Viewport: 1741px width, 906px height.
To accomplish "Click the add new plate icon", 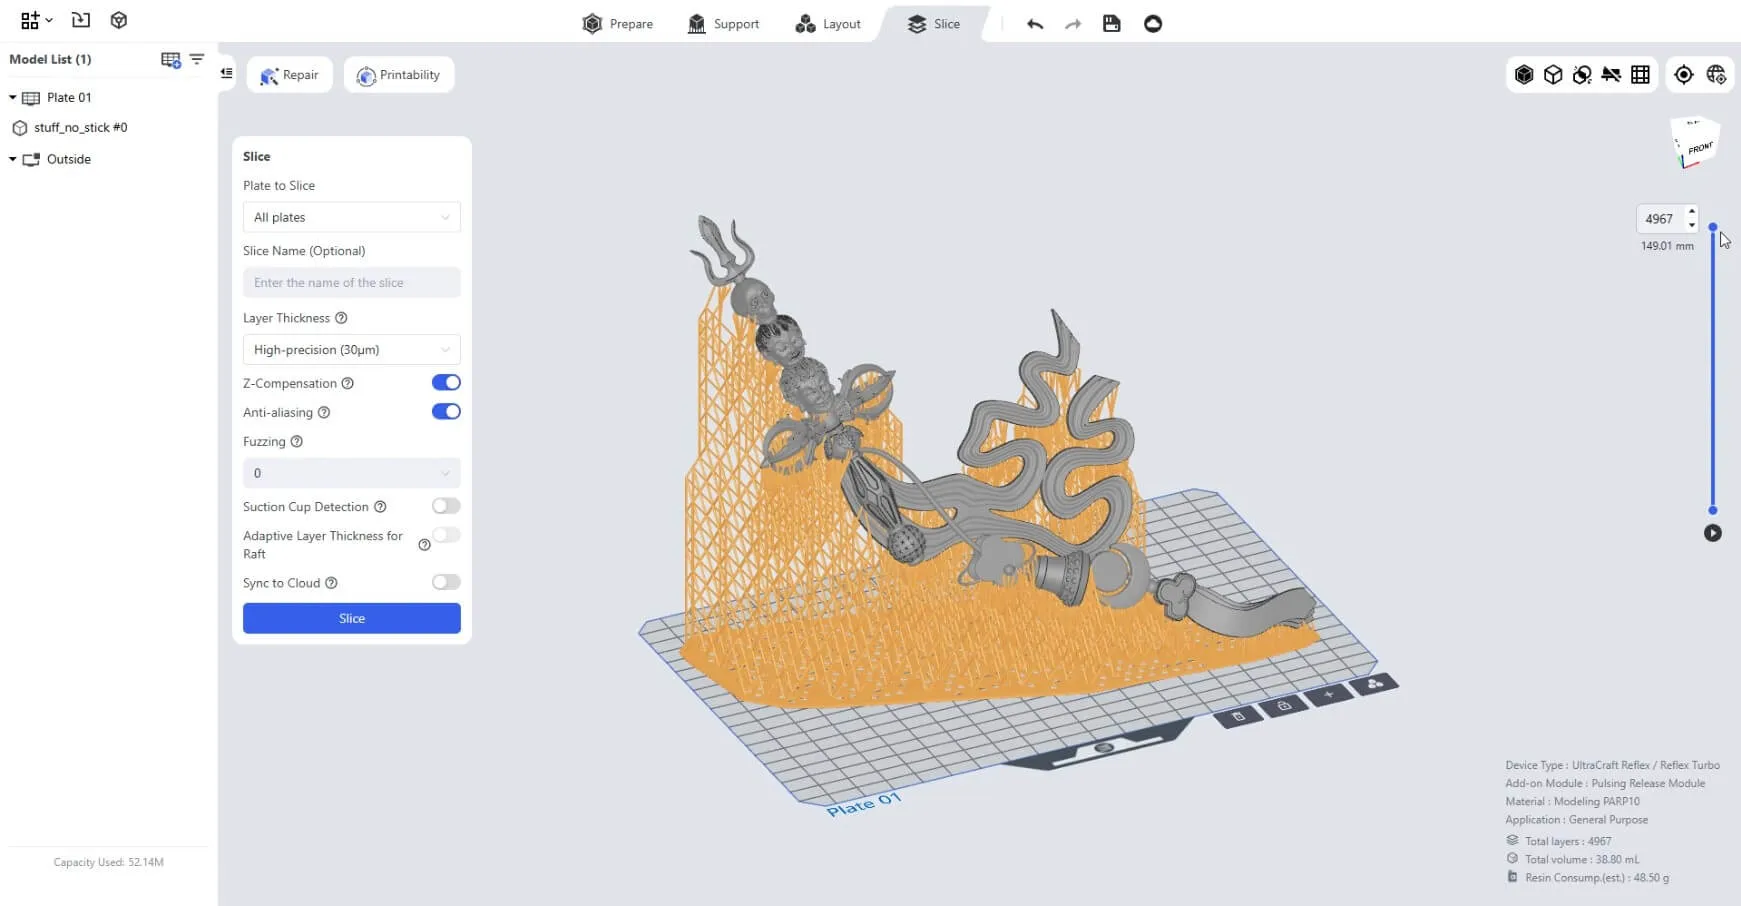I will tap(170, 60).
